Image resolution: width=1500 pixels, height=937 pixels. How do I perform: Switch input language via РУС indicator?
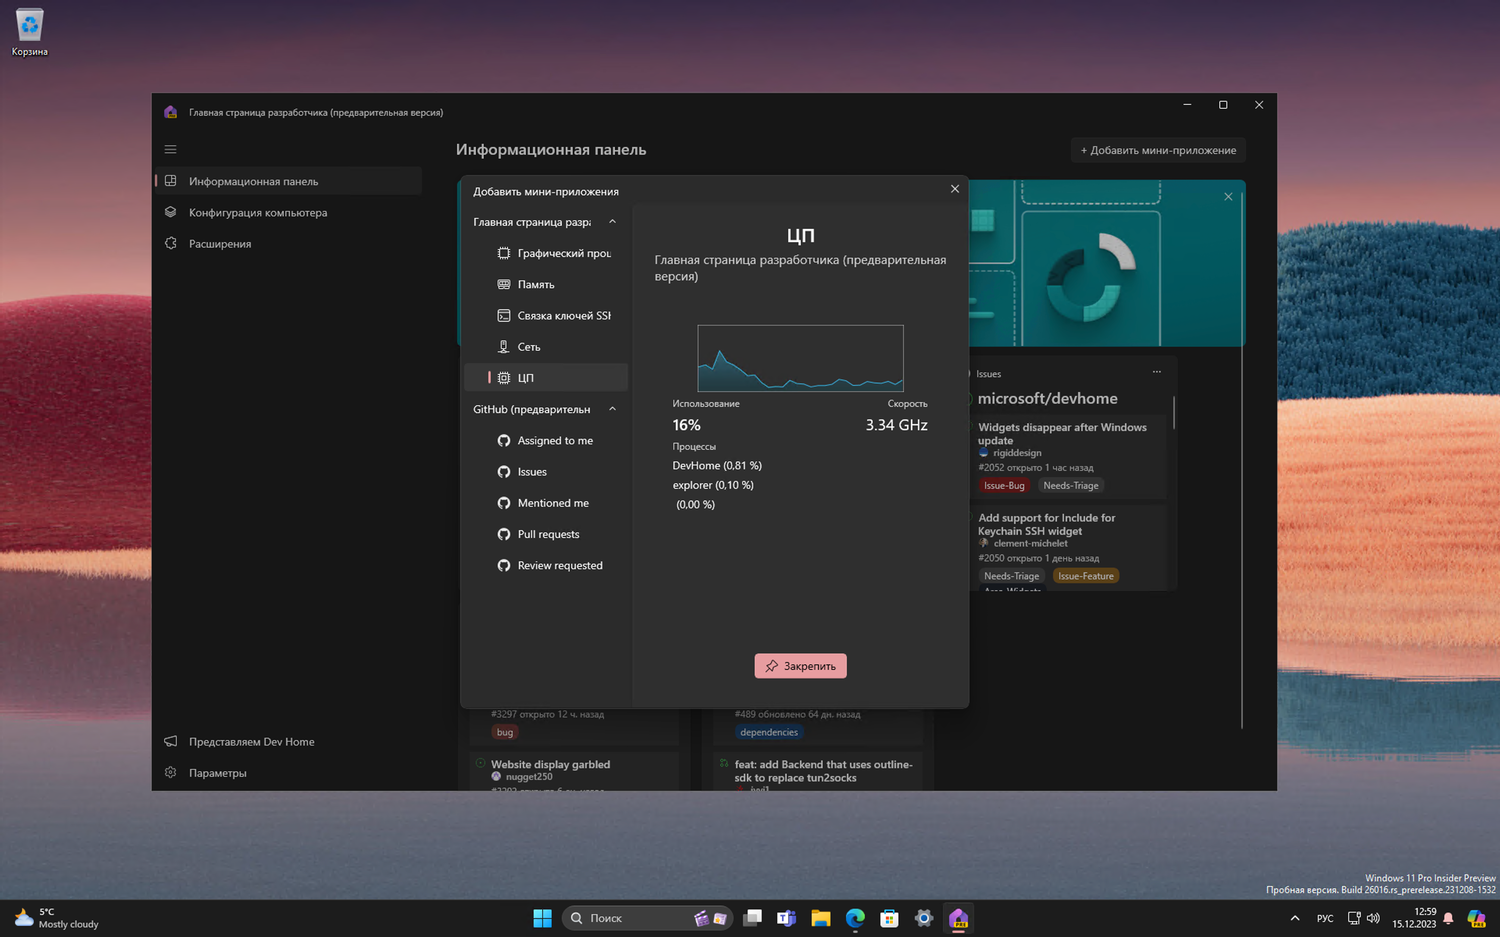point(1325,918)
